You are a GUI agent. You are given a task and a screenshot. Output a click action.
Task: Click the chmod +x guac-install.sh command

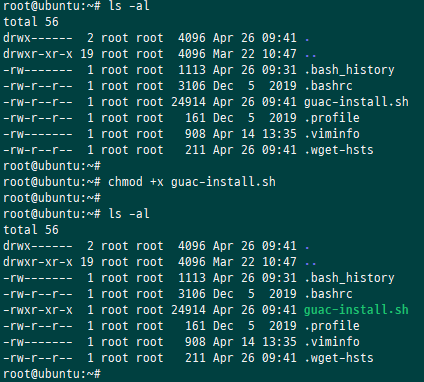192,182
